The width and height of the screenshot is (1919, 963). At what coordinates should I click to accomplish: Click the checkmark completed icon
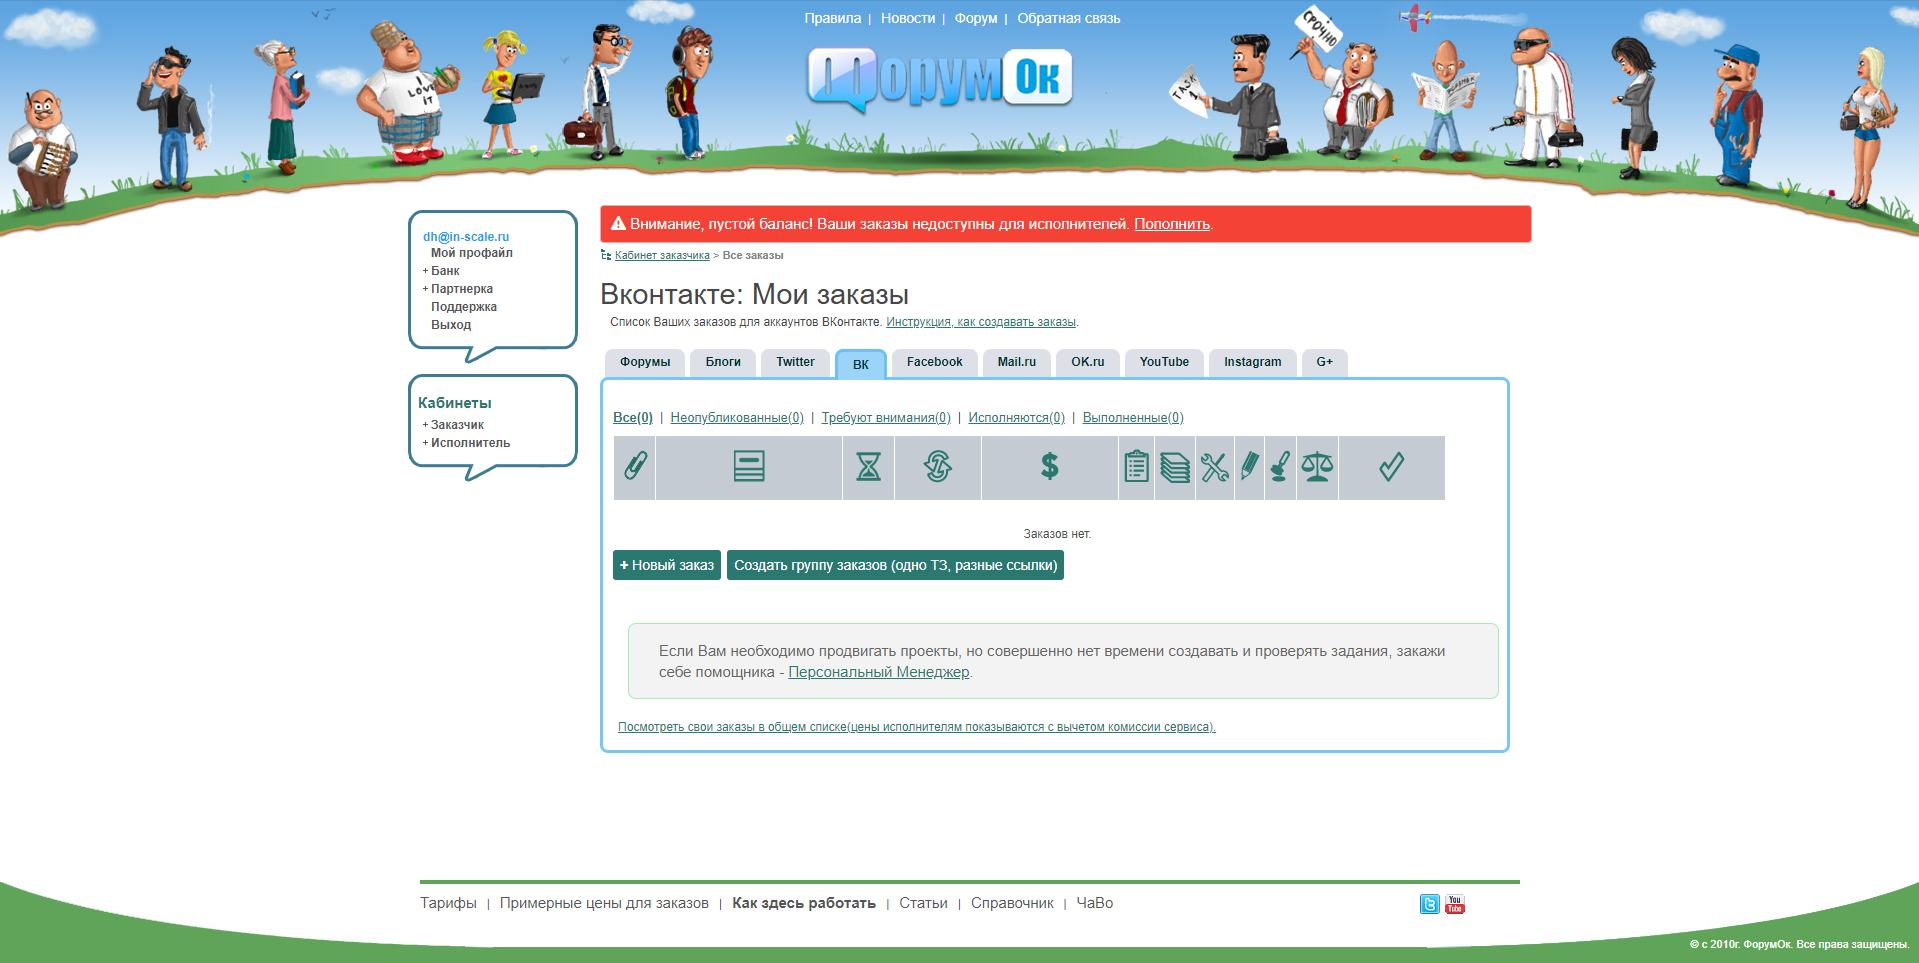1391,466
